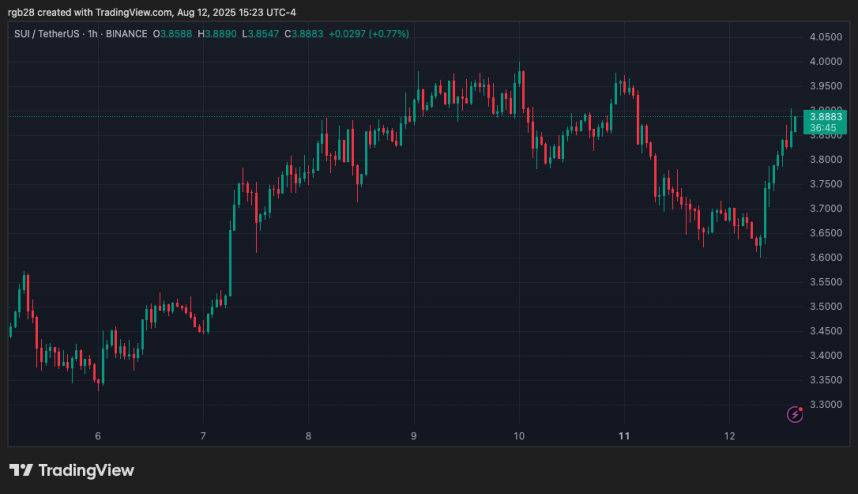
Task: Click the 36:45 candle countdown timer
Action: click(x=825, y=129)
